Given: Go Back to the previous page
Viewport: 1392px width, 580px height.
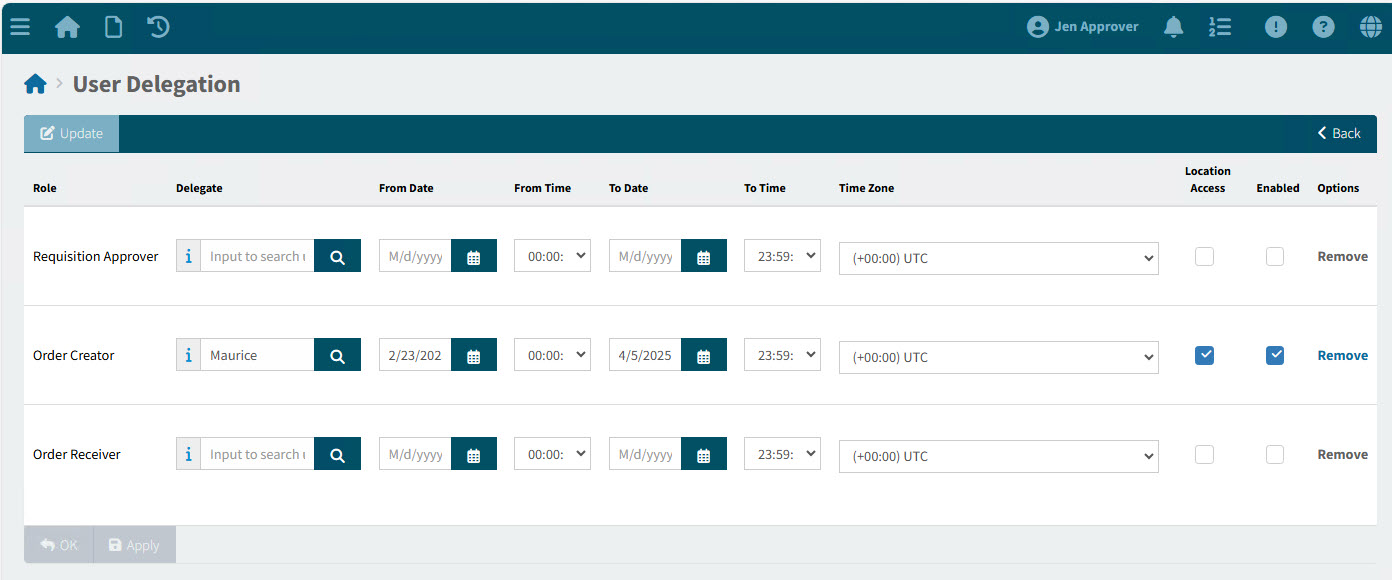Looking at the screenshot, I should pyautogui.click(x=1338, y=134).
